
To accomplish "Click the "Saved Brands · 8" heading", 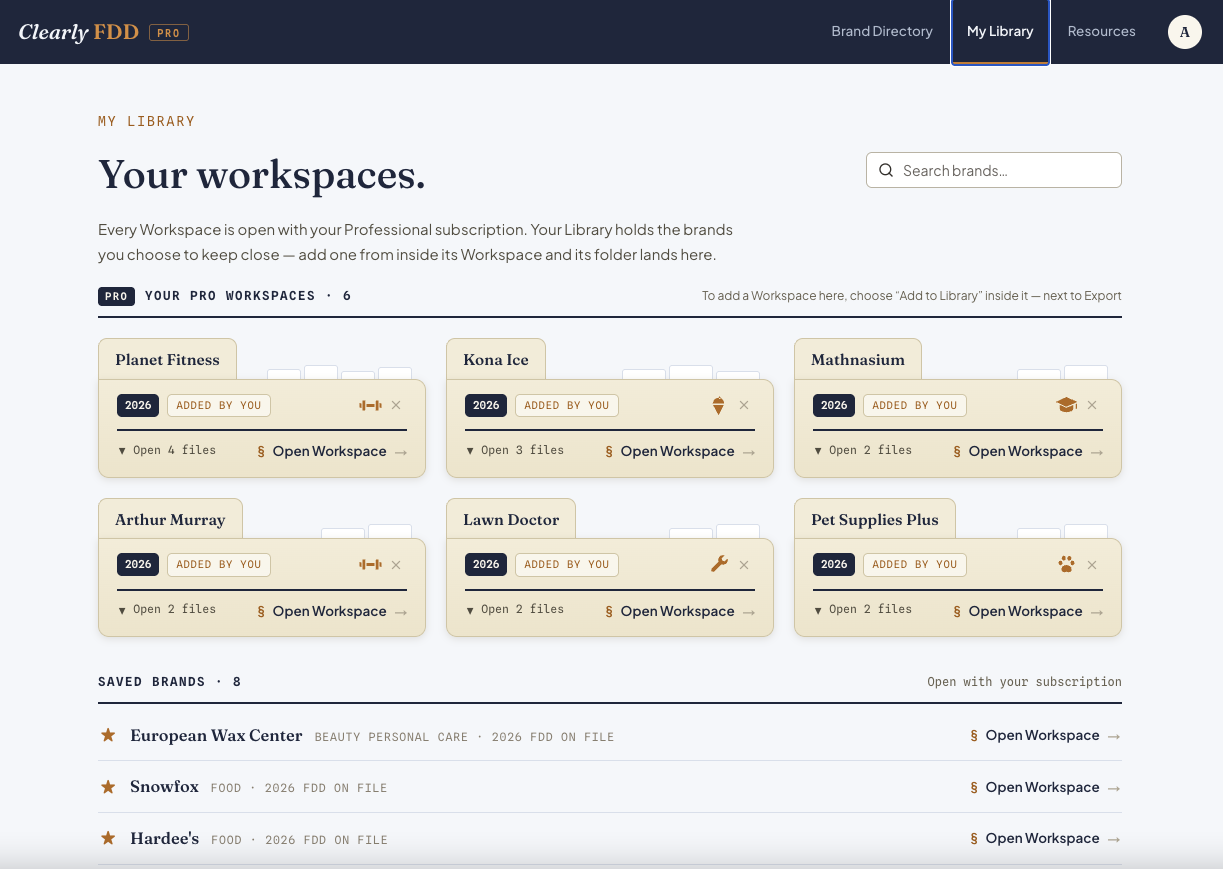I will 169,682.
